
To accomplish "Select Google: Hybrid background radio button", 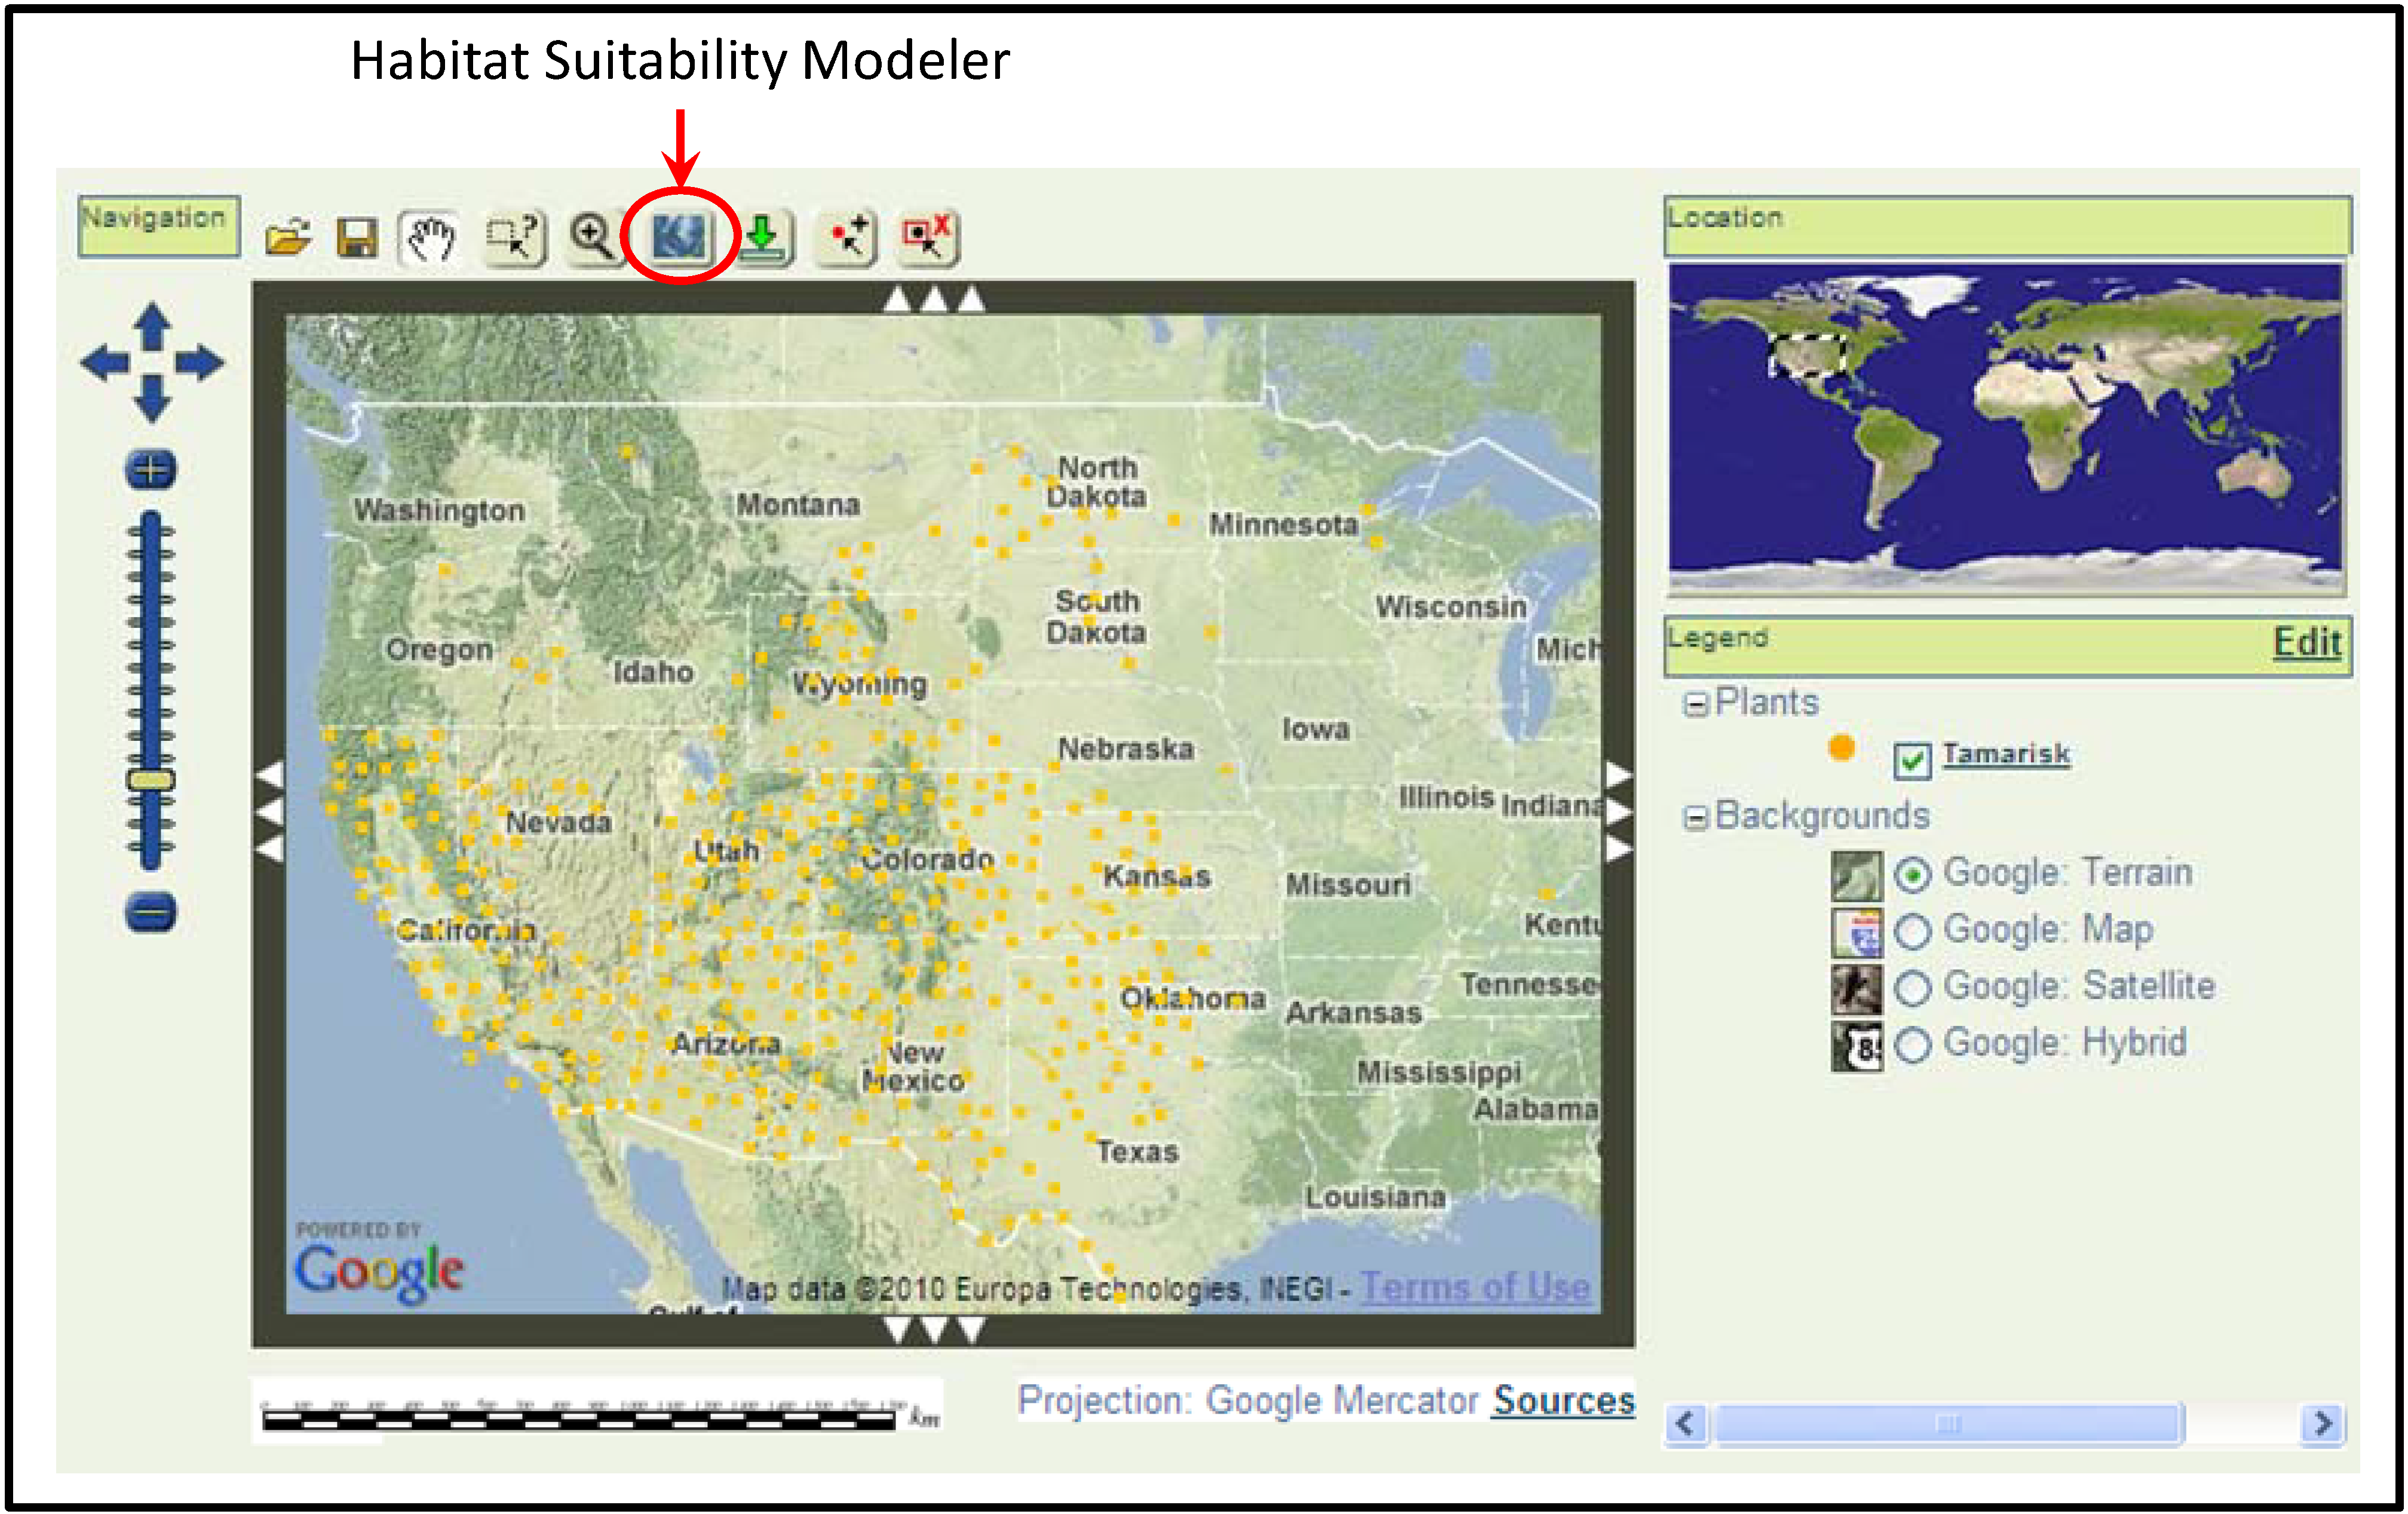I will click(1912, 1045).
